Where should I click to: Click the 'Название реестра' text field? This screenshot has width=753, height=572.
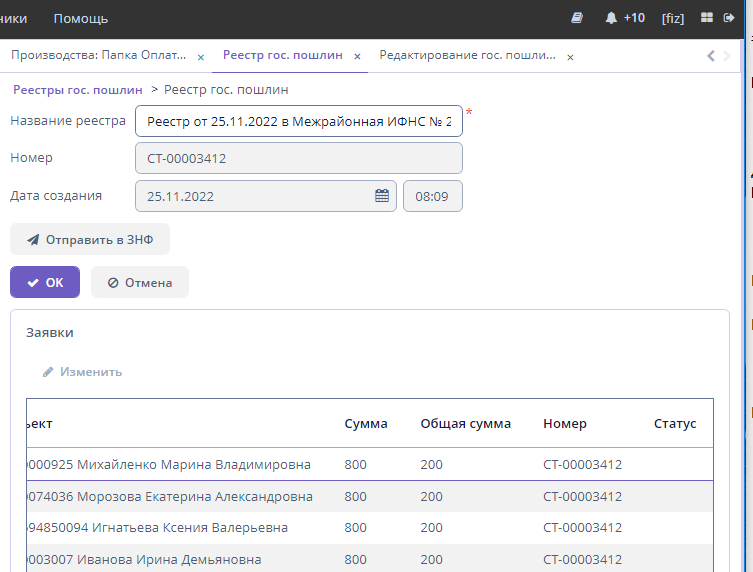click(x=298, y=121)
